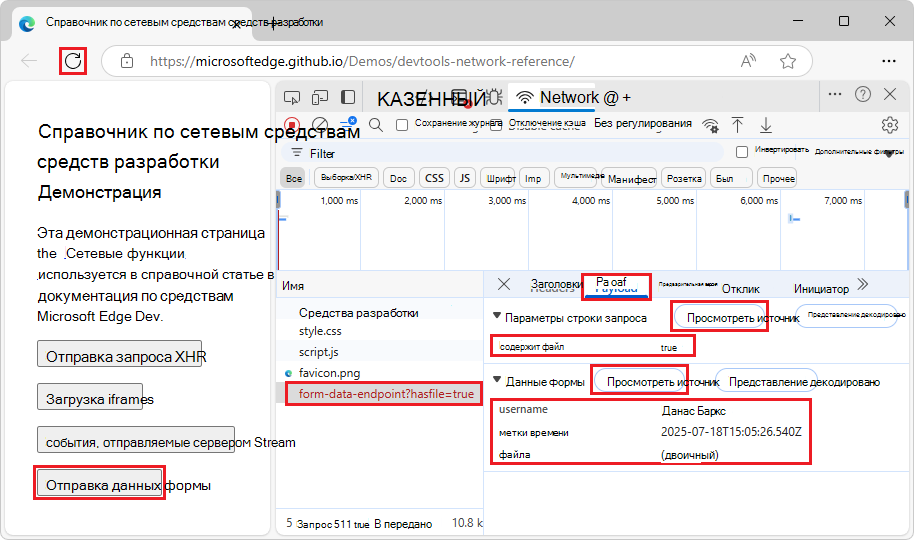The image size is (914, 540).
Task: Filter requests by Выборка/XHR
Action: pos(346,178)
